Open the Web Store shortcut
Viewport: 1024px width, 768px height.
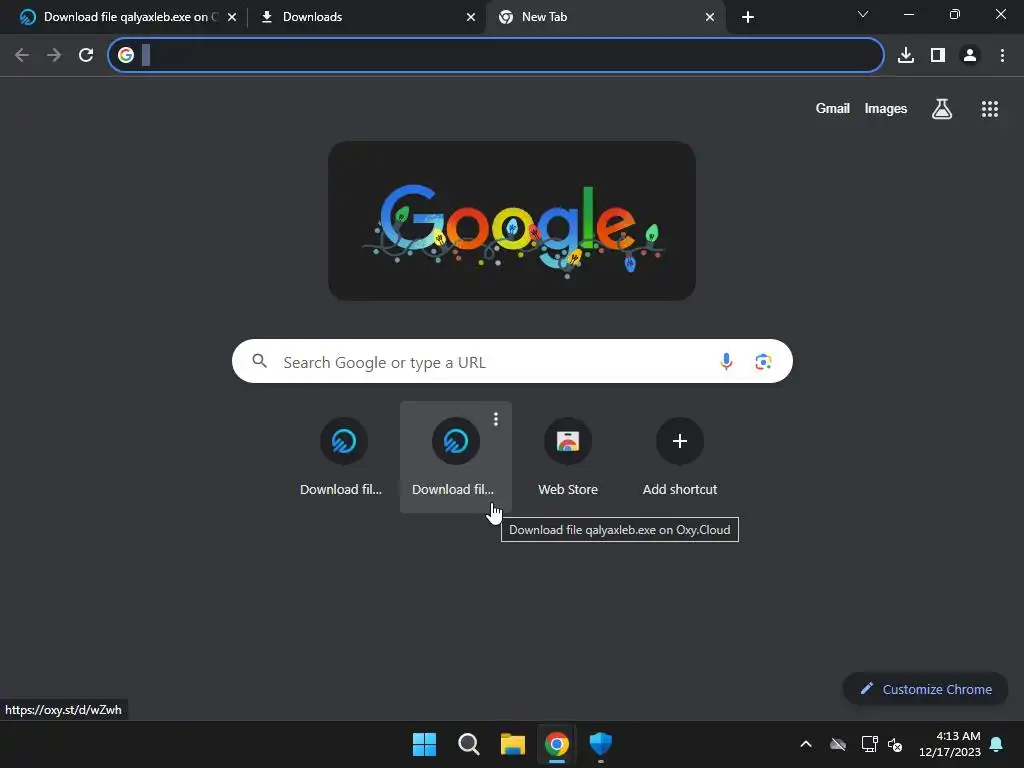click(x=568, y=456)
